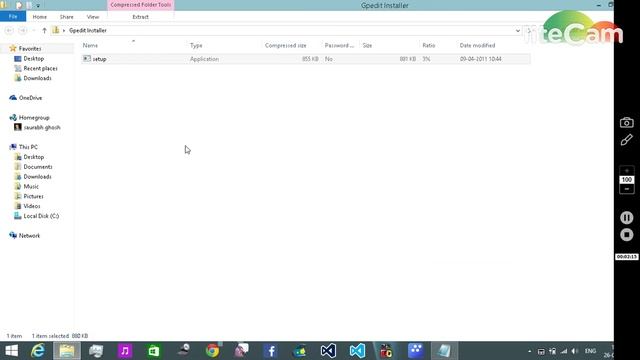
Task: Select the setup application file
Action: click(306, 59)
